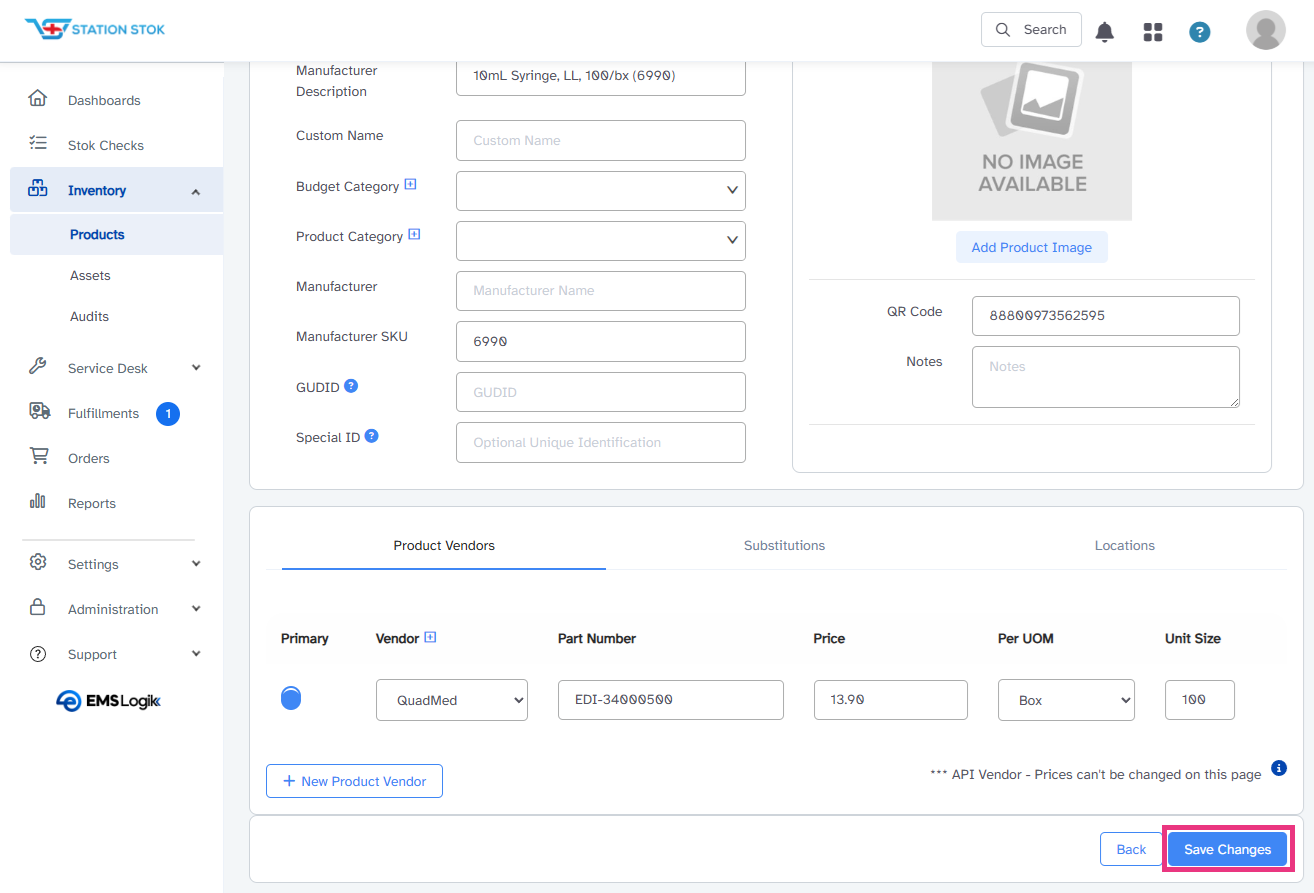Click the Back button
This screenshot has height=893, width=1314.
pos(1131,849)
